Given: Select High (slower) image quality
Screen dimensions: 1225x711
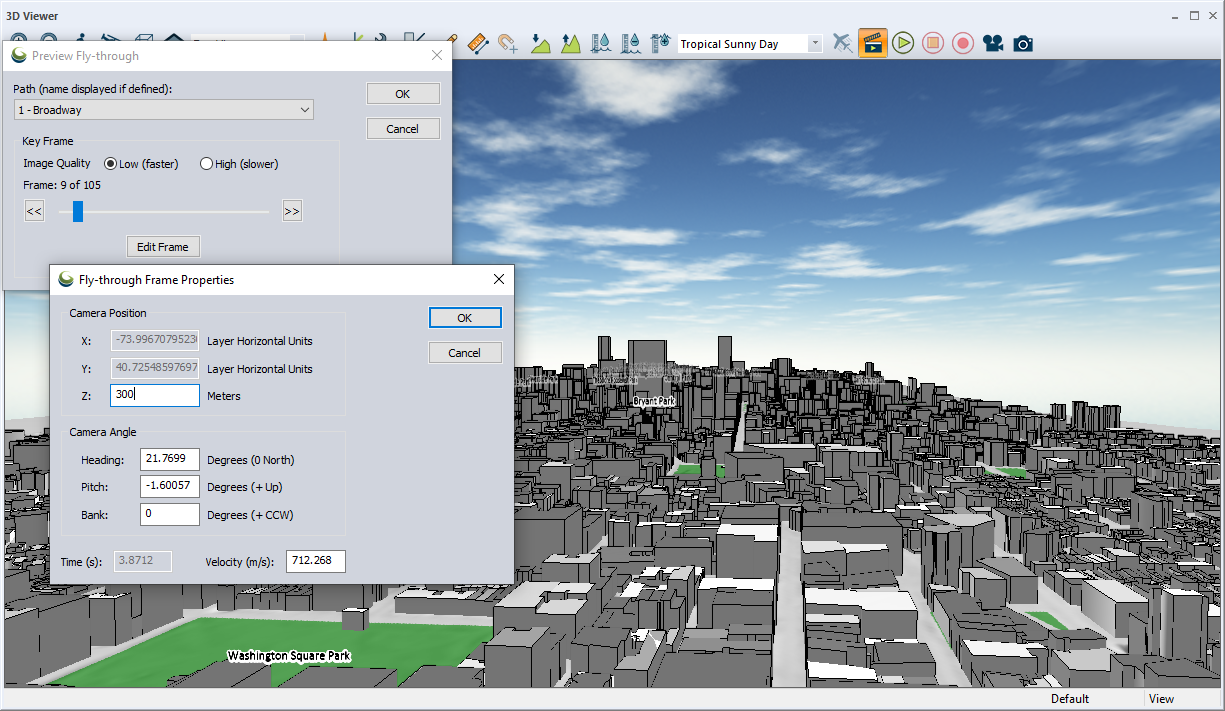Looking at the screenshot, I should pos(239,164).
